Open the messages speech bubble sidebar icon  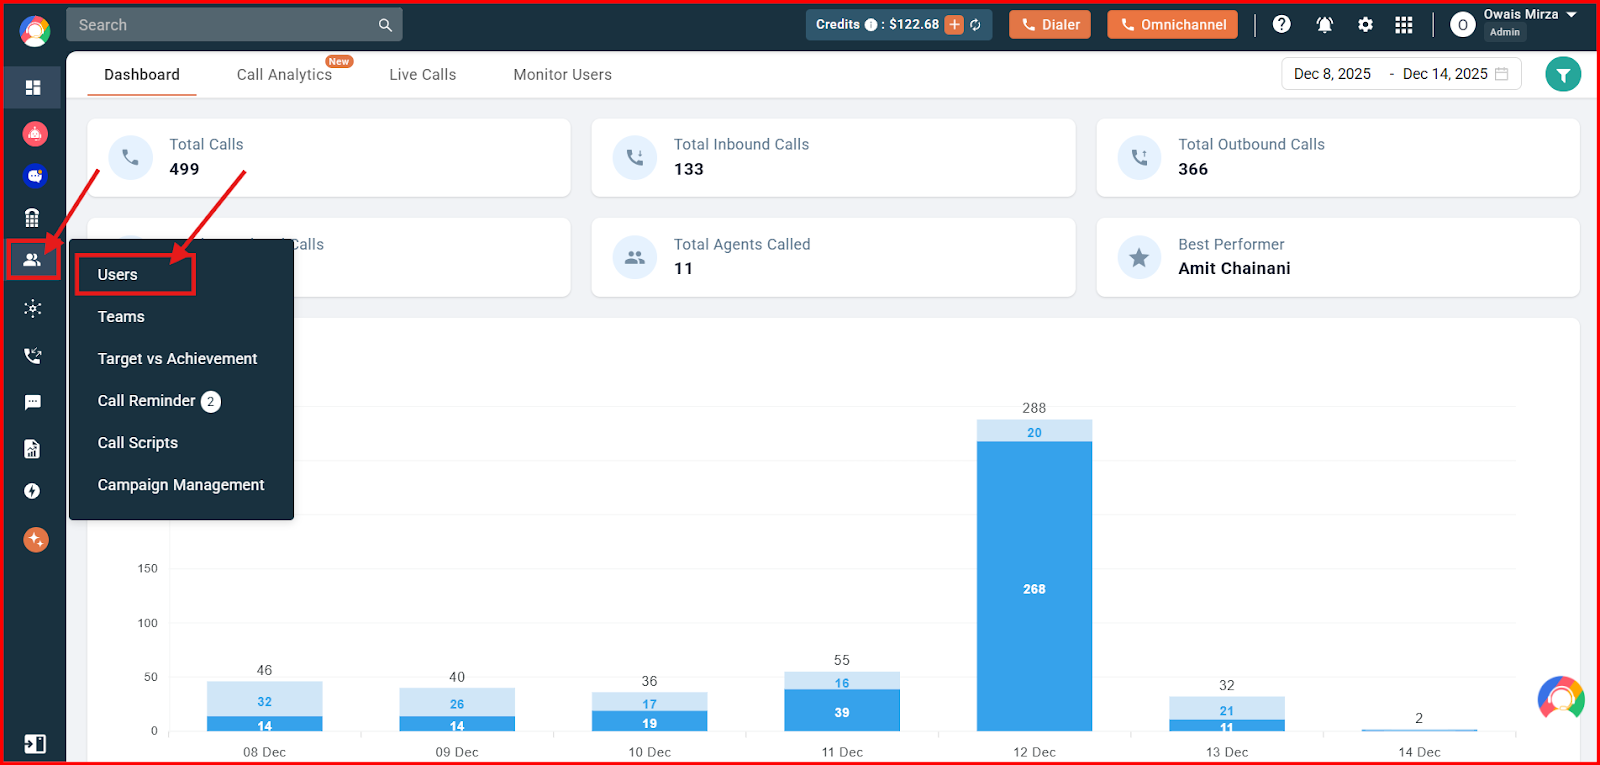(x=33, y=402)
